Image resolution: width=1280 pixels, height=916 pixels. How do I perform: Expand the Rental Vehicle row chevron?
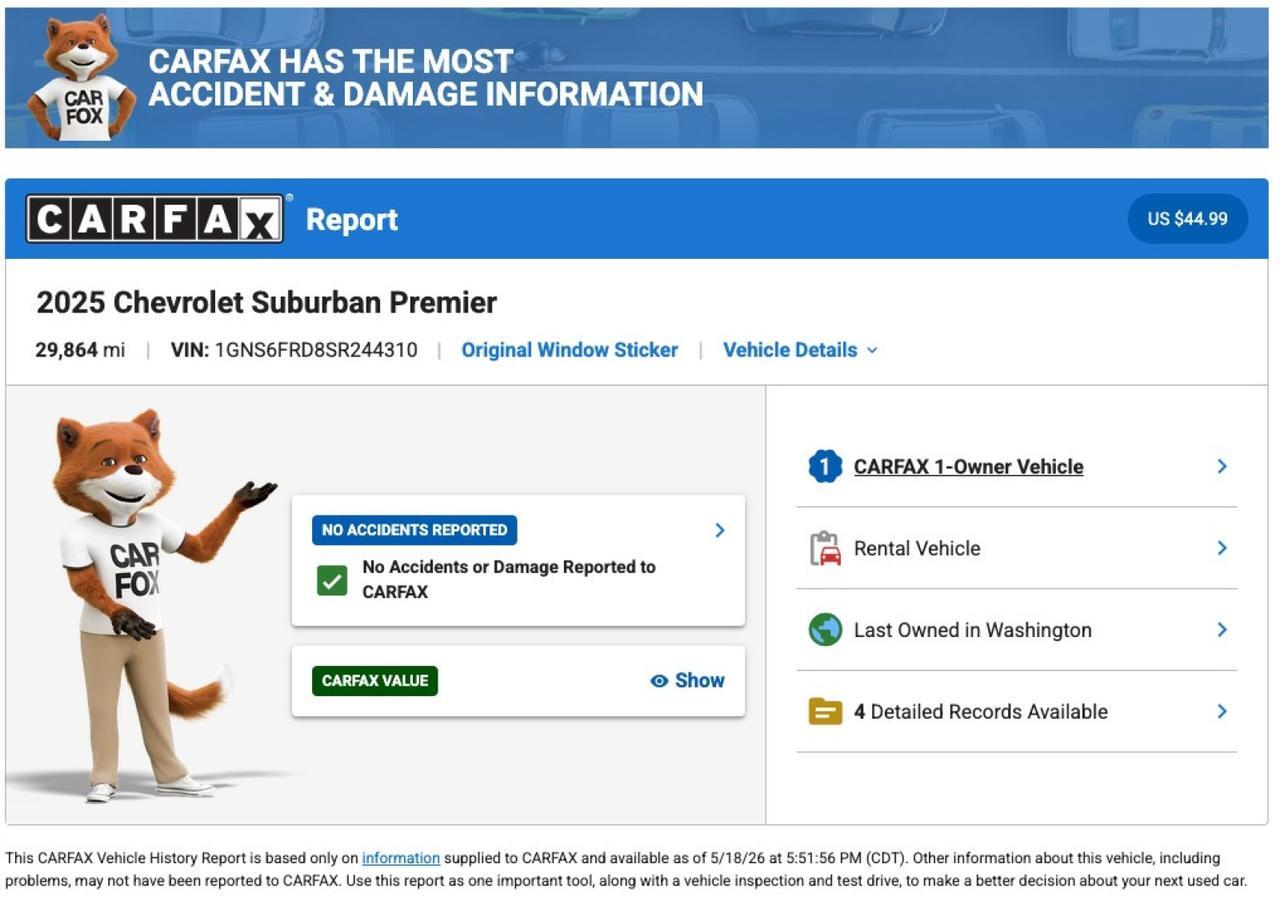1222,548
